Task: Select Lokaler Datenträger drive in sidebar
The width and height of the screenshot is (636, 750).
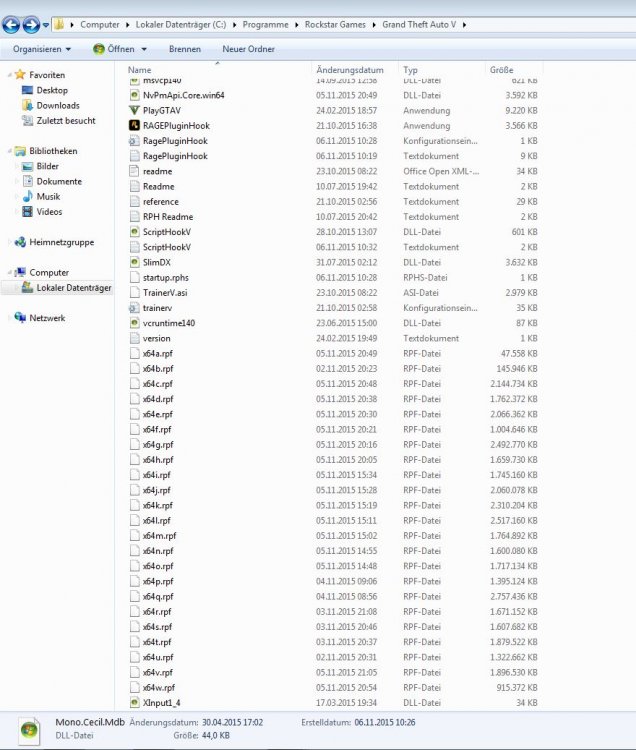Action: [74, 287]
